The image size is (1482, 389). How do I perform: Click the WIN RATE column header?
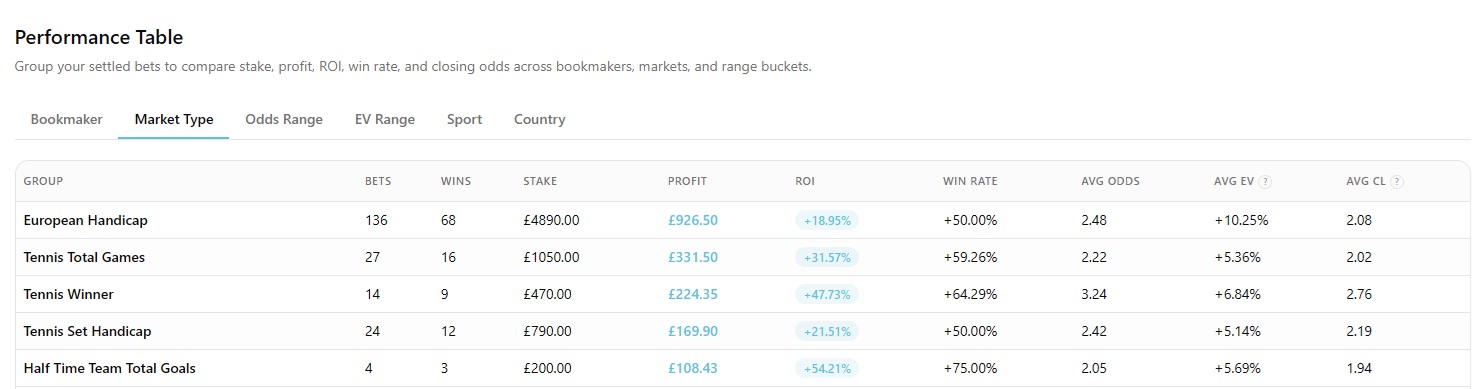(970, 182)
